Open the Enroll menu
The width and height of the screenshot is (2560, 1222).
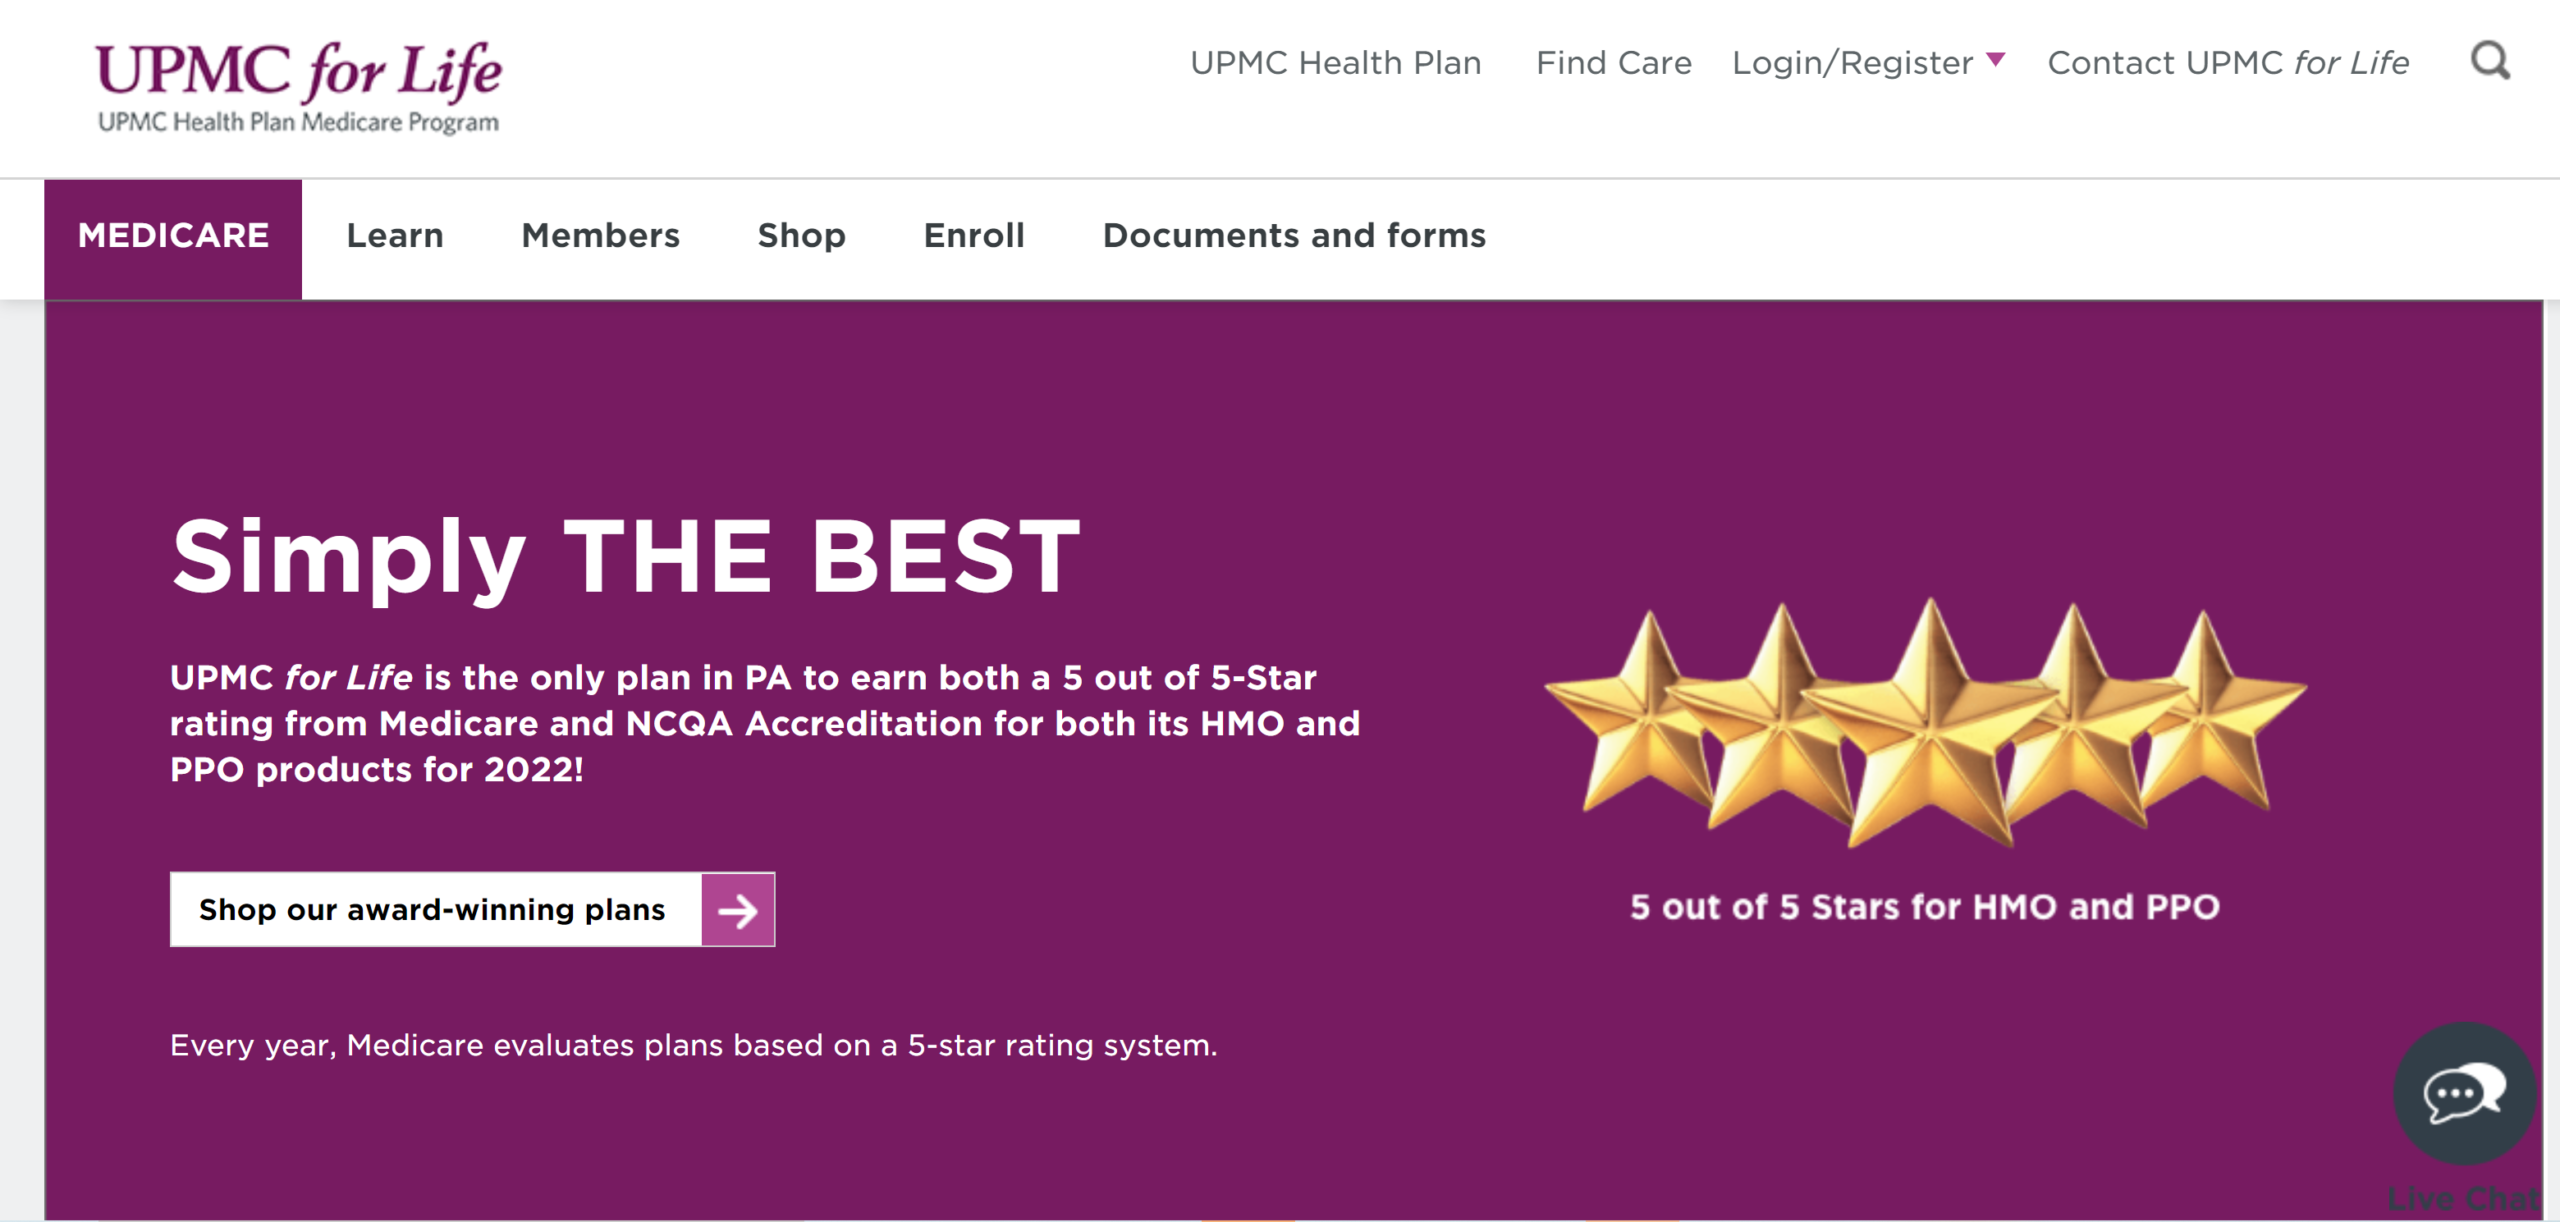coord(974,236)
